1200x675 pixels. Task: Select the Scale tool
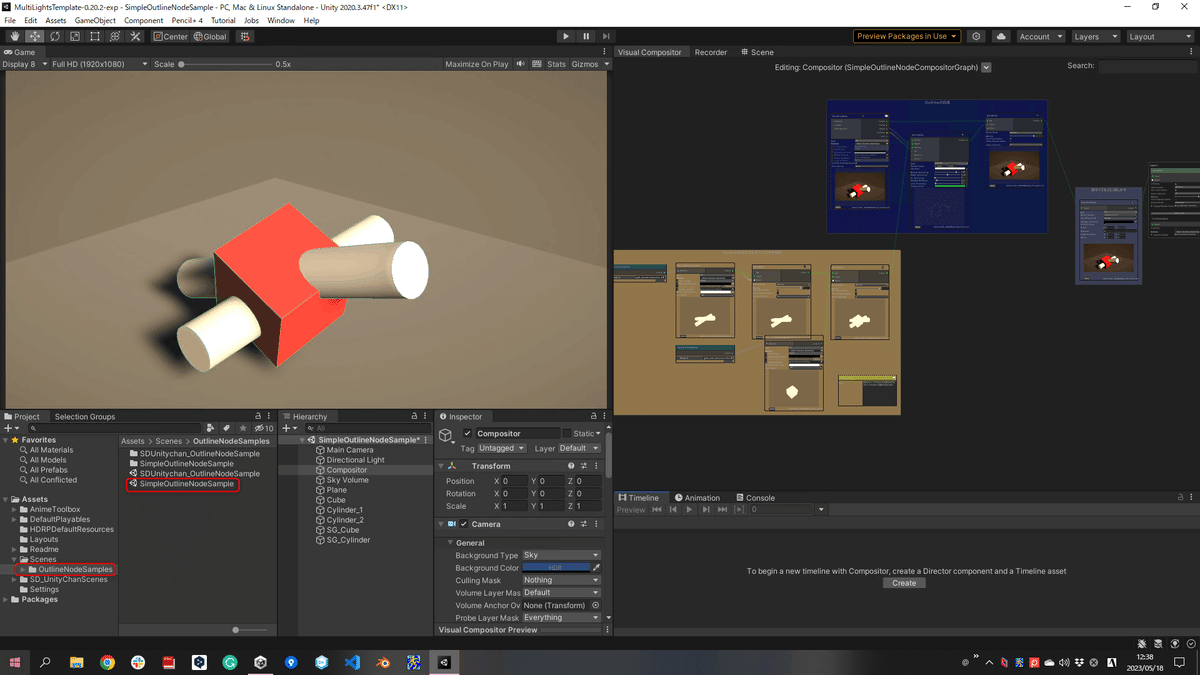[74, 36]
